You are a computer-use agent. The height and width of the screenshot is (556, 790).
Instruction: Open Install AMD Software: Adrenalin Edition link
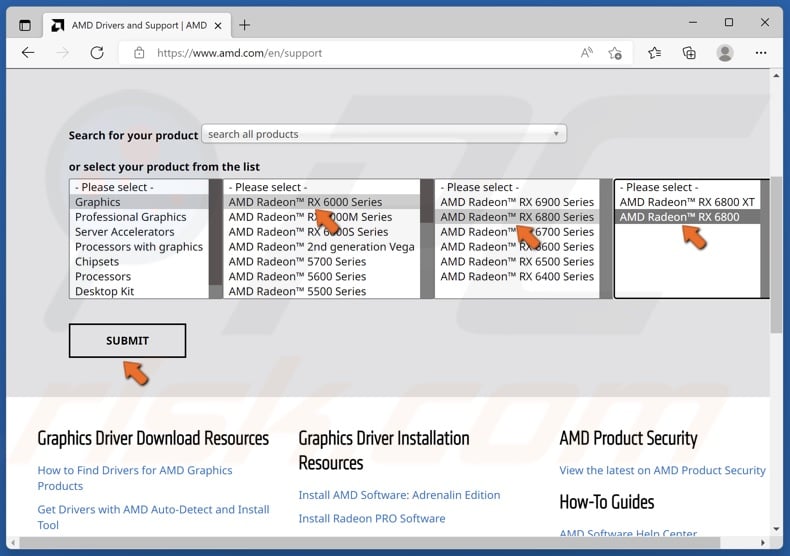click(400, 495)
